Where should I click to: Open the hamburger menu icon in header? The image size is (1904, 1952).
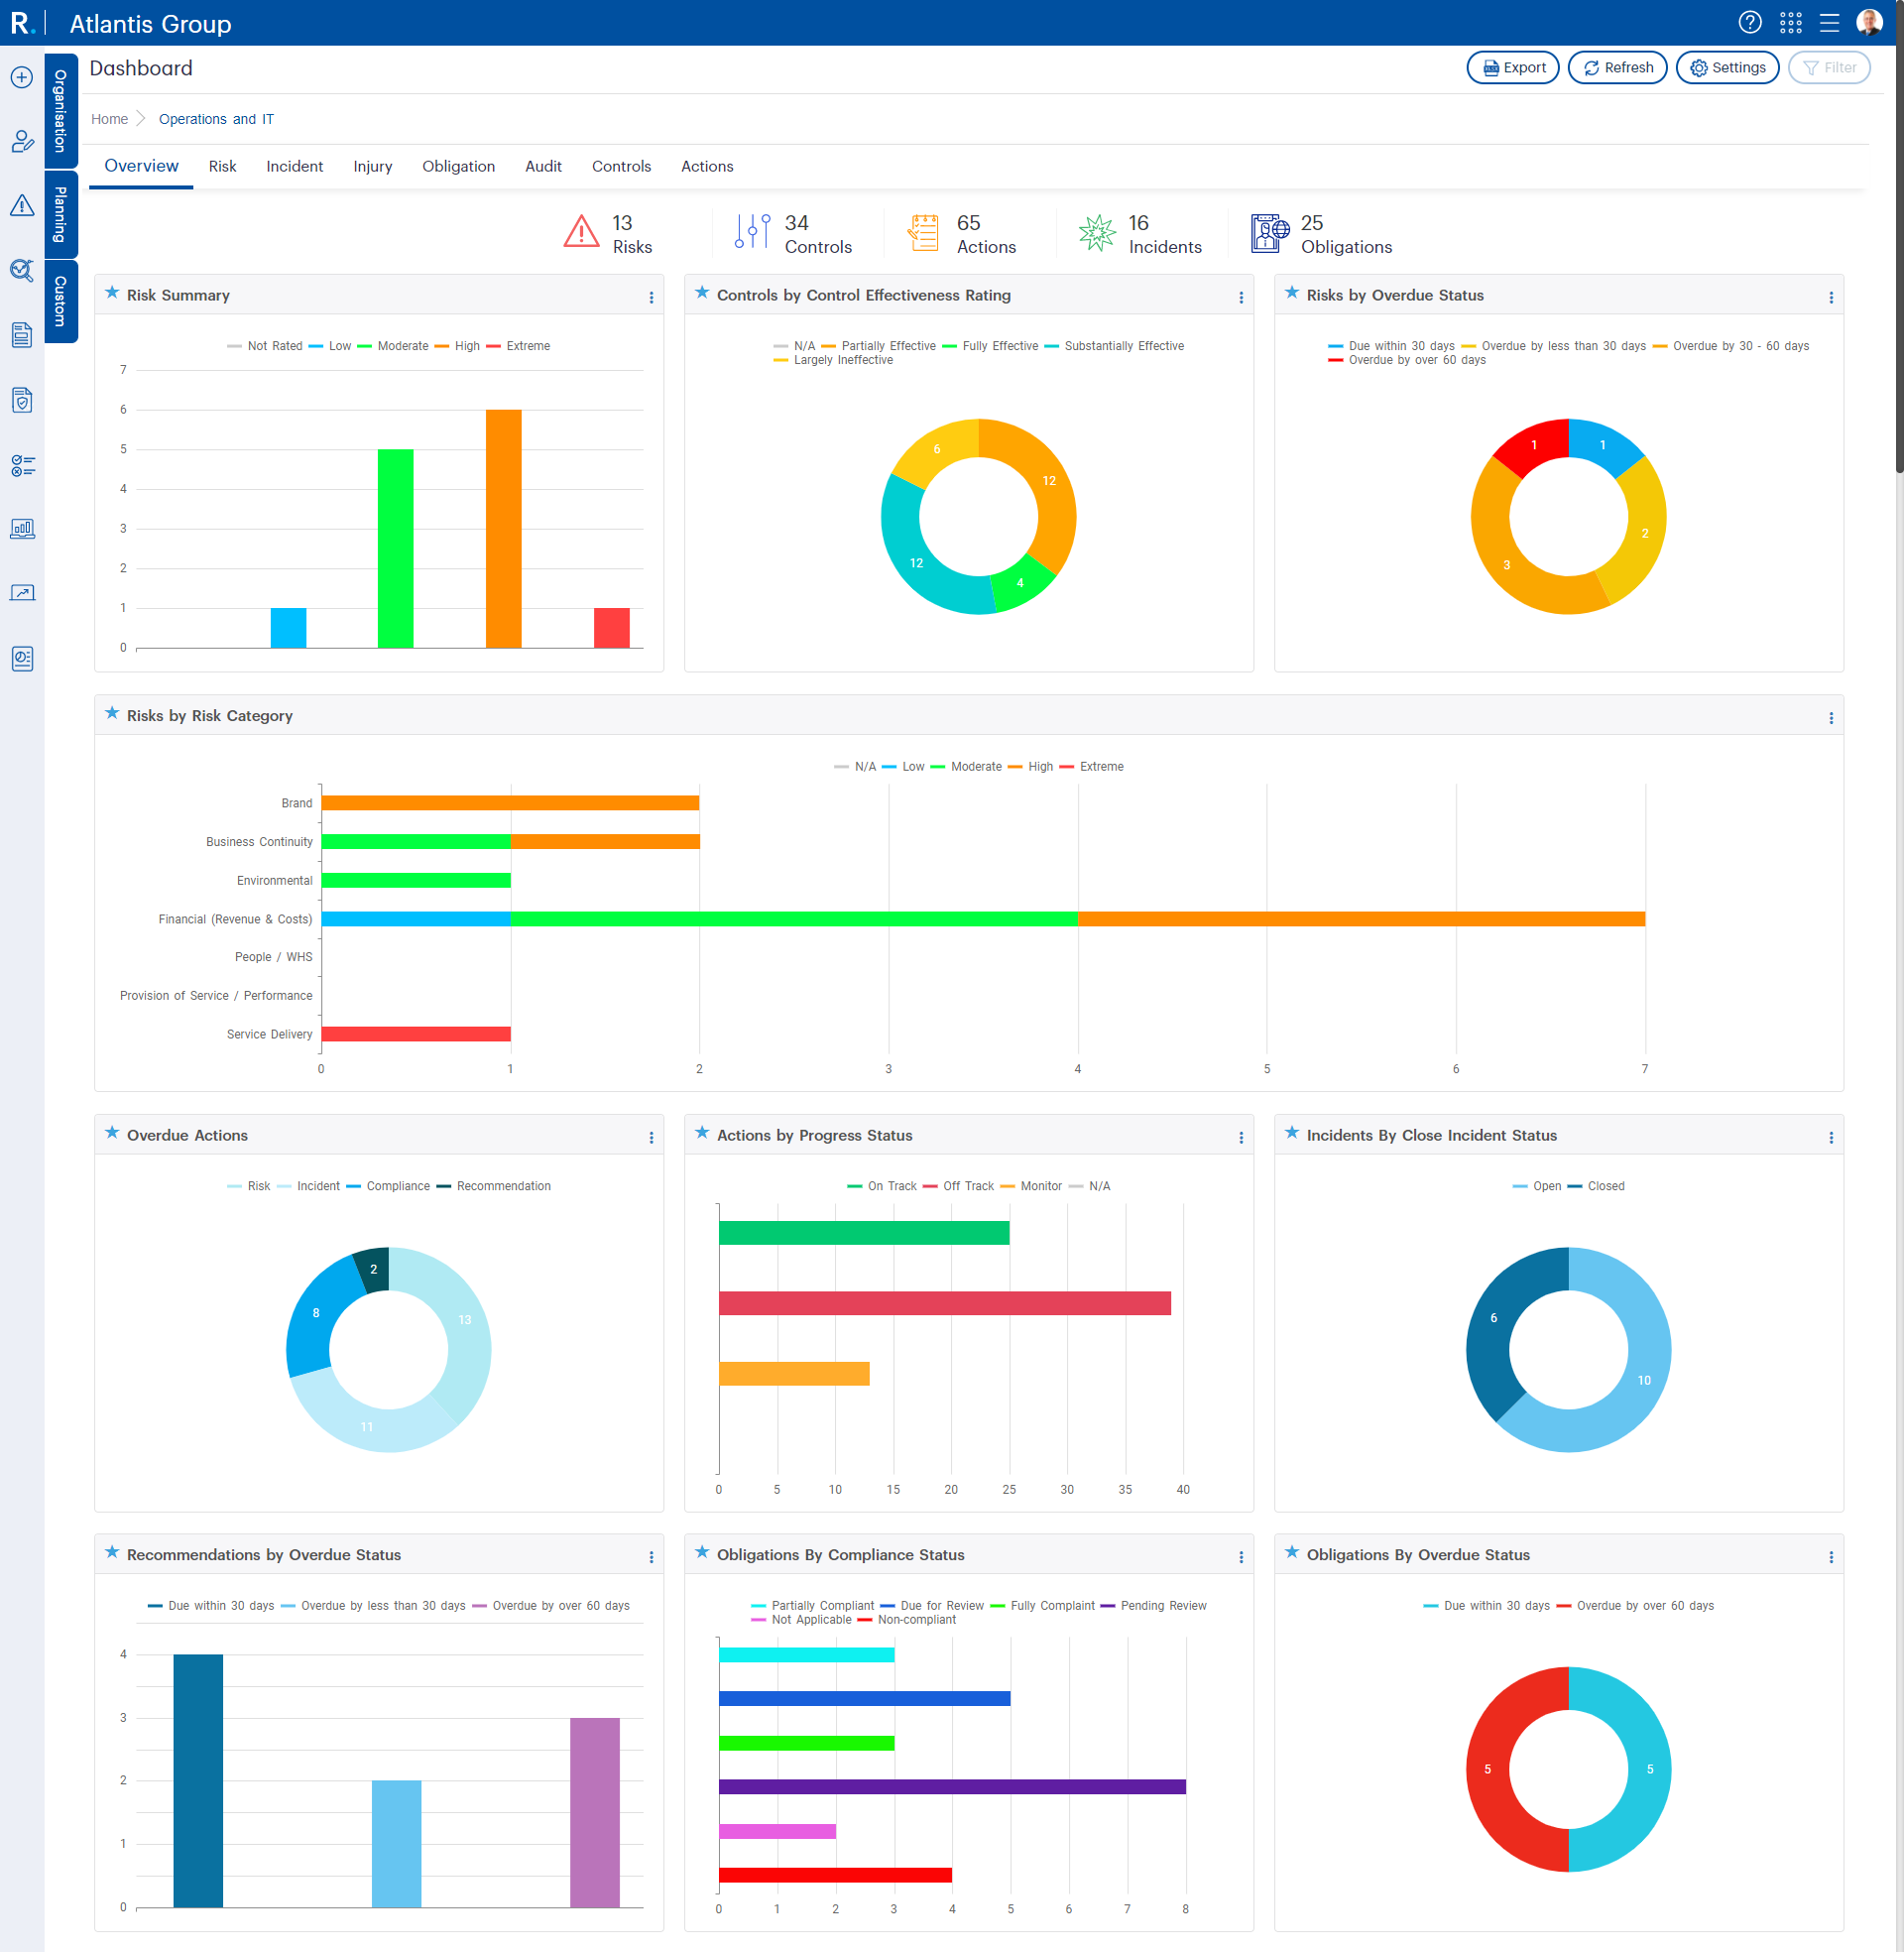pos(1829,22)
